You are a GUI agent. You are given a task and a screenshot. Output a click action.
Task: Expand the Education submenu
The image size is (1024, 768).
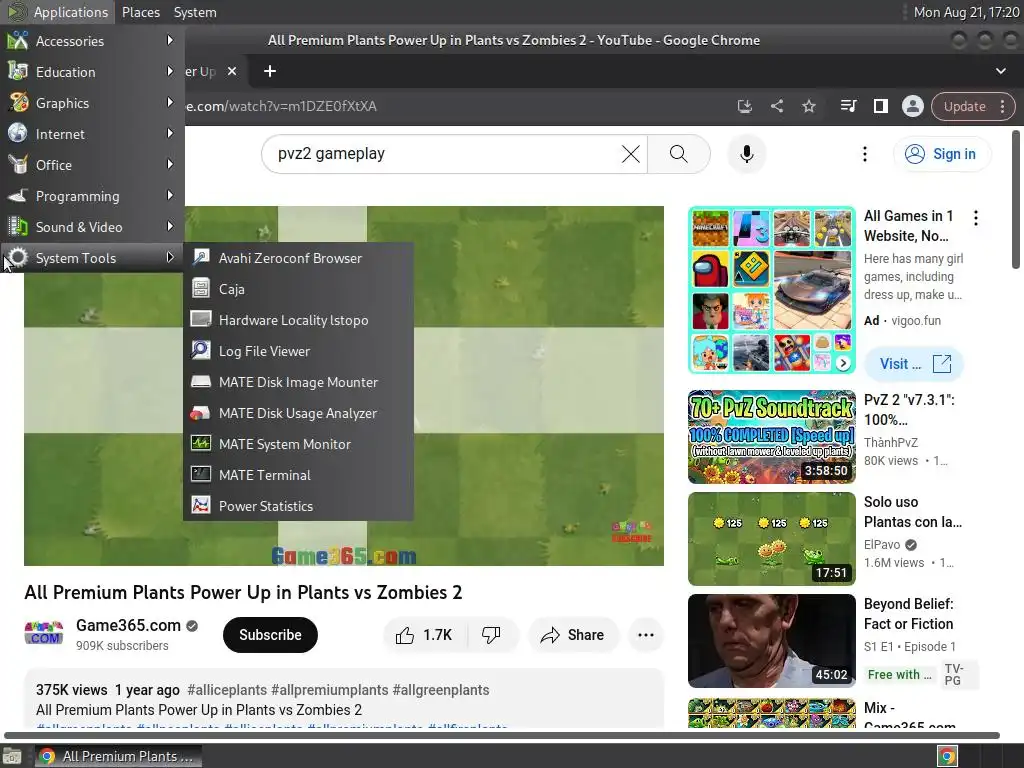[x=91, y=72]
